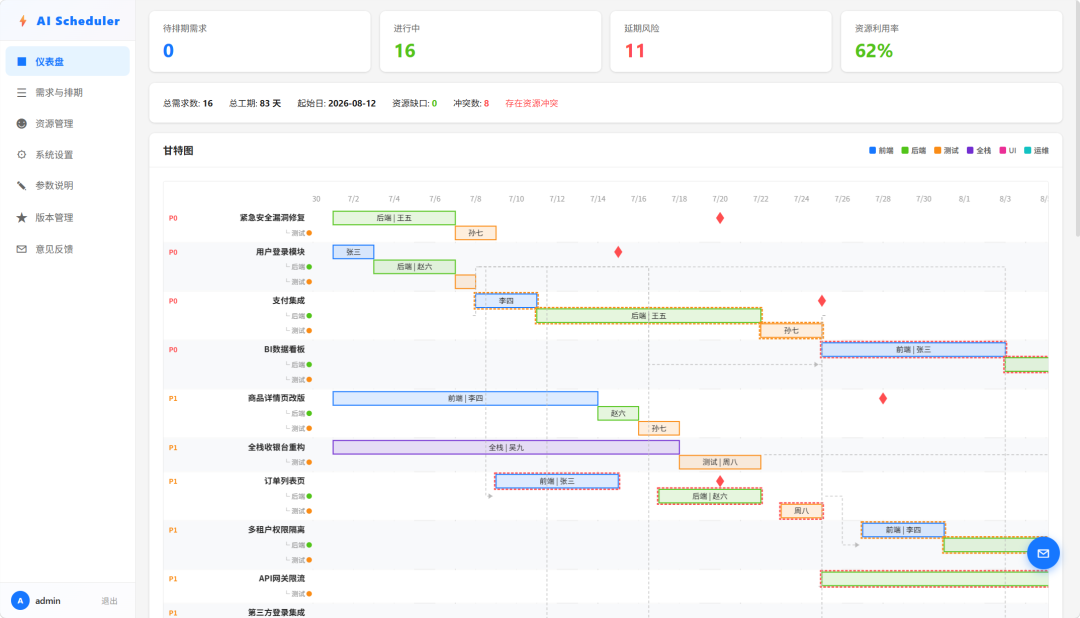Click the 测试|周八 bar
Screen dimensions: 1080x618
coord(720,462)
